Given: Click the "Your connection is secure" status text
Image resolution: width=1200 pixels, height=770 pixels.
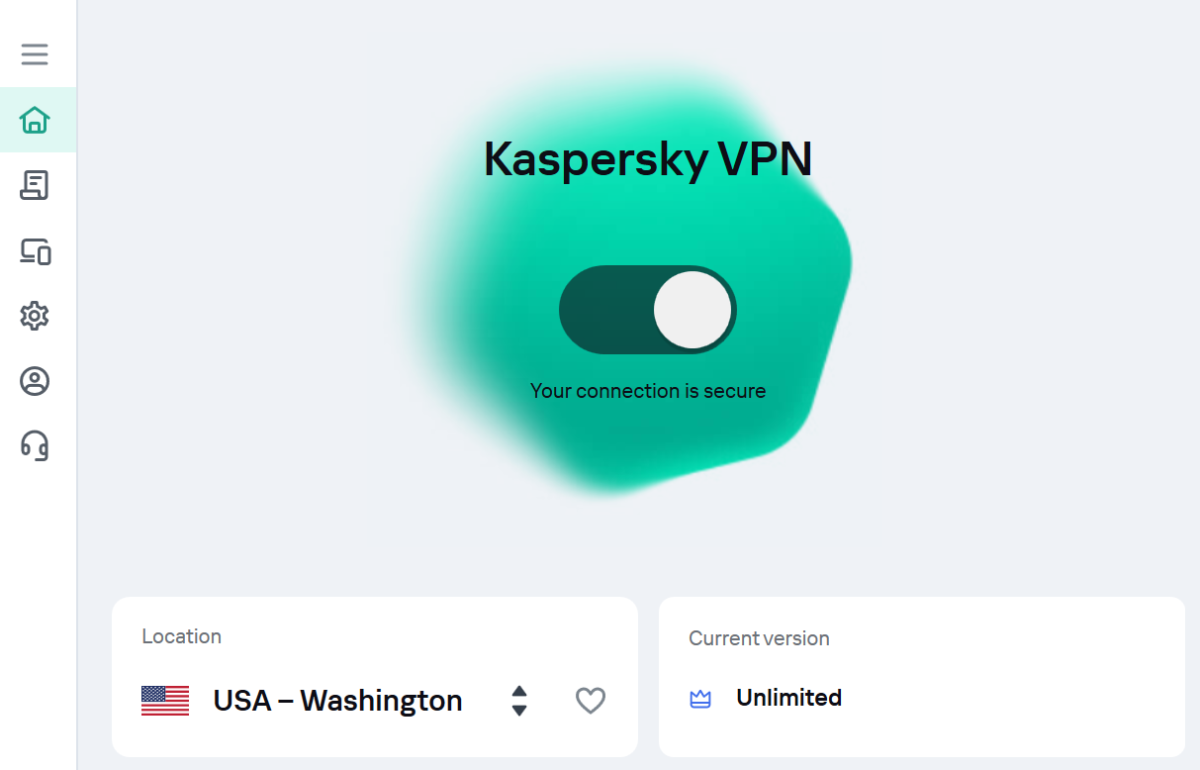Looking at the screenshot, I should click(x=647, y=391).
